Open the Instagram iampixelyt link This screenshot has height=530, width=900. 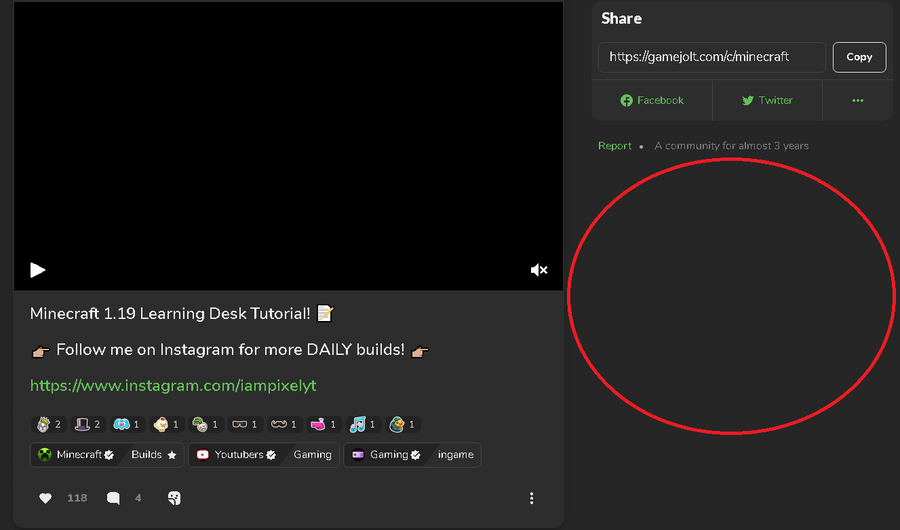coord(173,385)
